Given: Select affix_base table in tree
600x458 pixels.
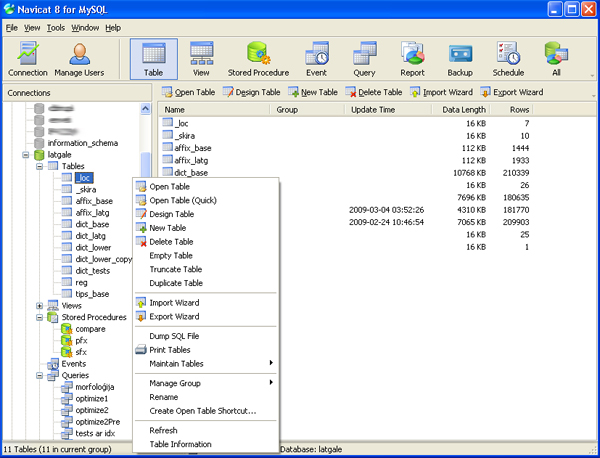Looking at the screenshot, I should [94, 201].
